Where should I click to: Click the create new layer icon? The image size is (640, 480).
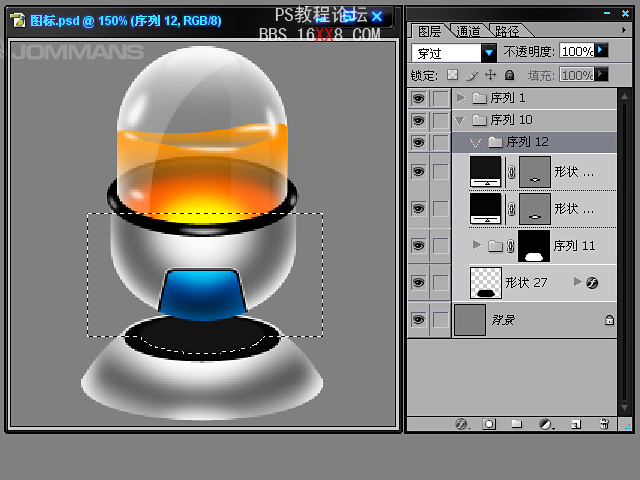(575, 424)
